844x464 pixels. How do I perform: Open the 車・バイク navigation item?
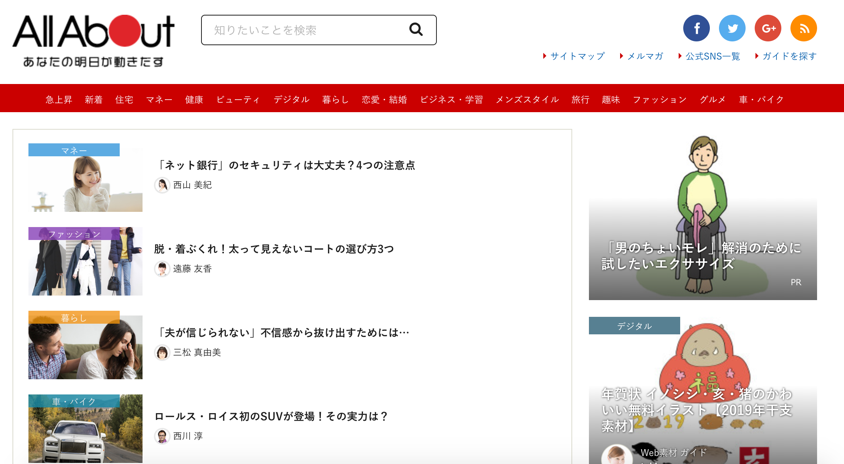pyautogui.click(x=761, y=99)
